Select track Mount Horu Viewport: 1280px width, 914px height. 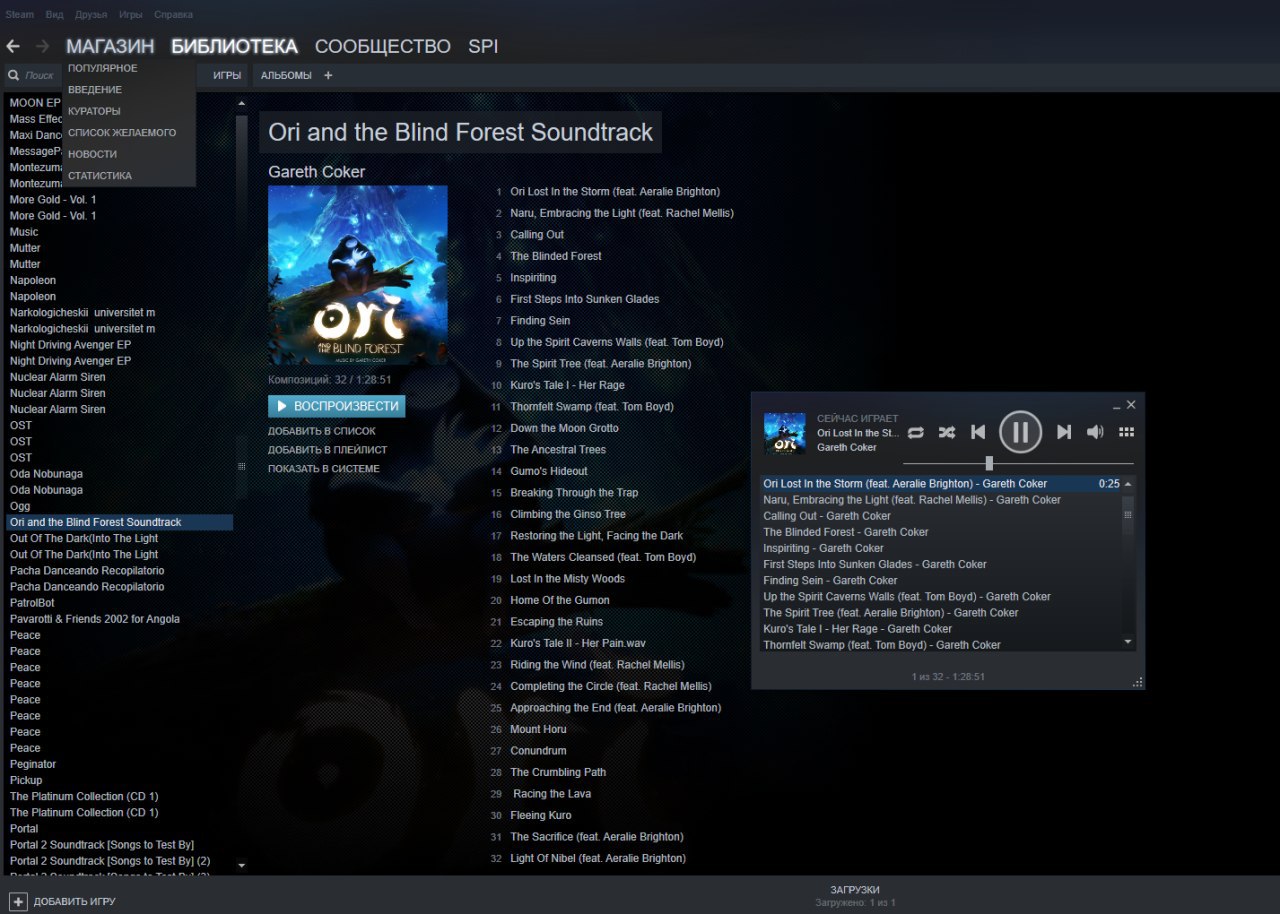(x=538, y=729)
